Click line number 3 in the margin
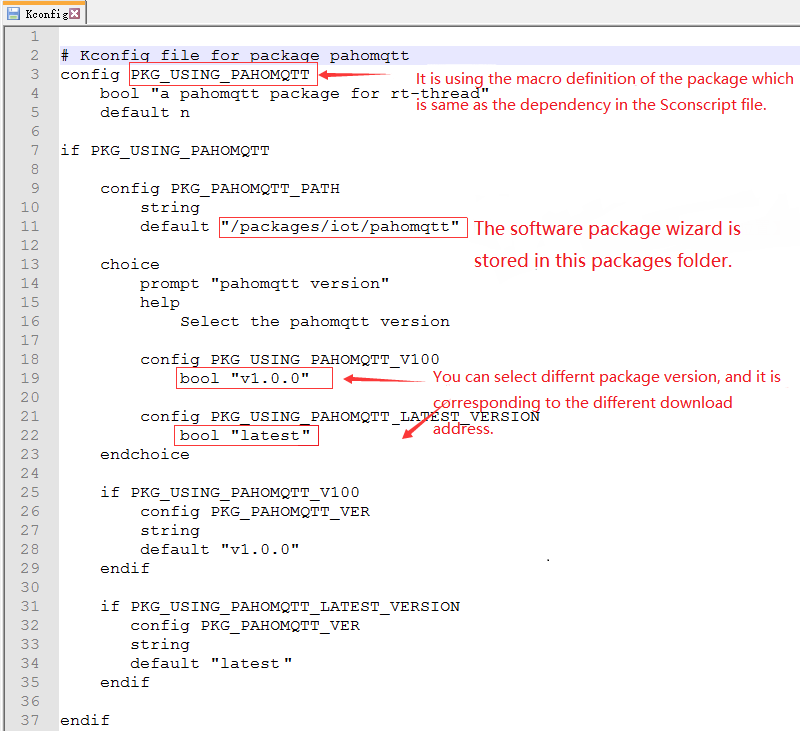The height and width of the screenshot is (731, 800). tap(34, 74)
